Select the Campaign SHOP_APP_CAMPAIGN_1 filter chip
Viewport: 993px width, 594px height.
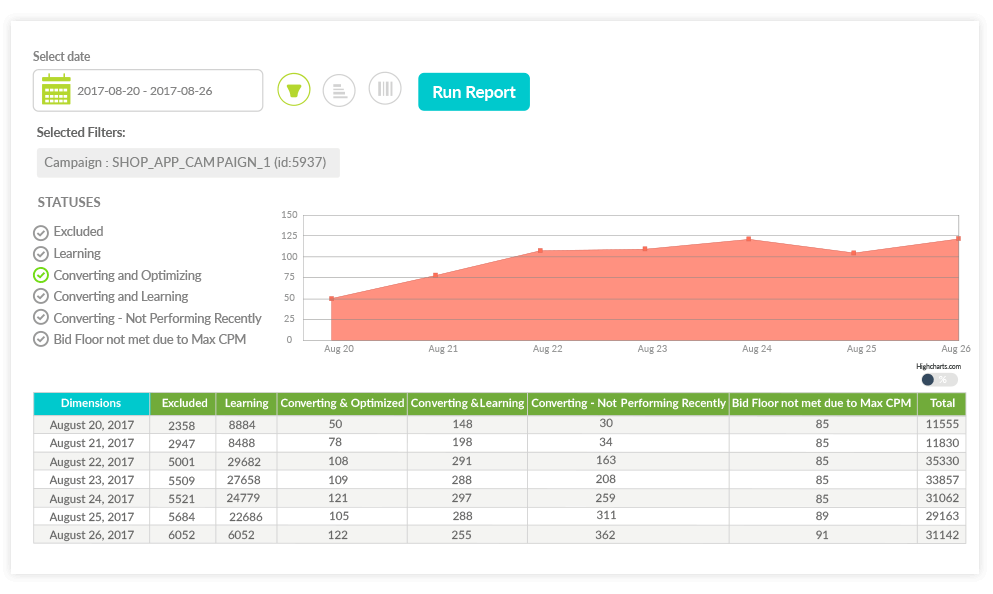(x=188, y=163)
